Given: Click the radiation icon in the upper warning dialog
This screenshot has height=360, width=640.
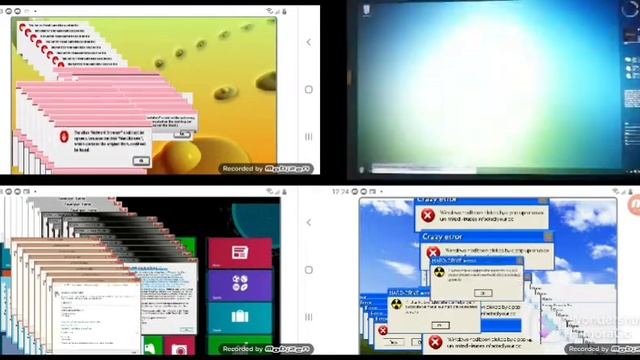Looking at the screenshot, I should [439, 272].
